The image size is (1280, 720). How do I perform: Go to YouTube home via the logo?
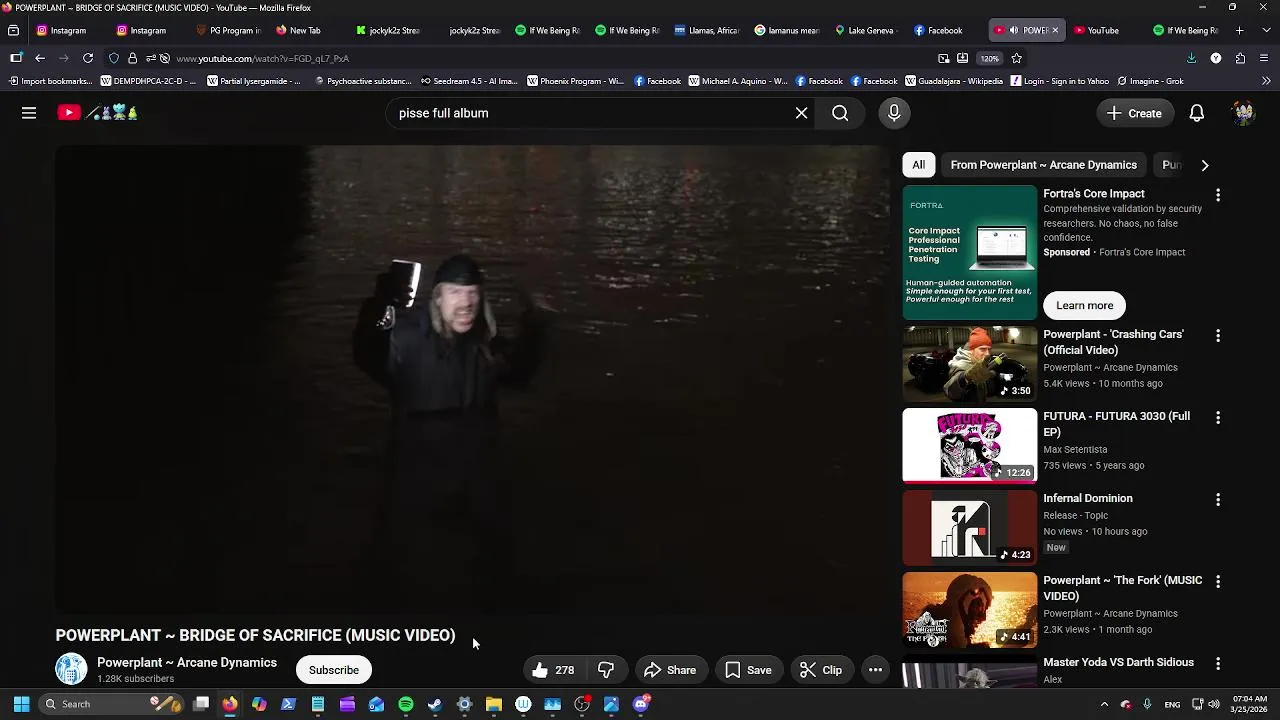pos(97,113)
